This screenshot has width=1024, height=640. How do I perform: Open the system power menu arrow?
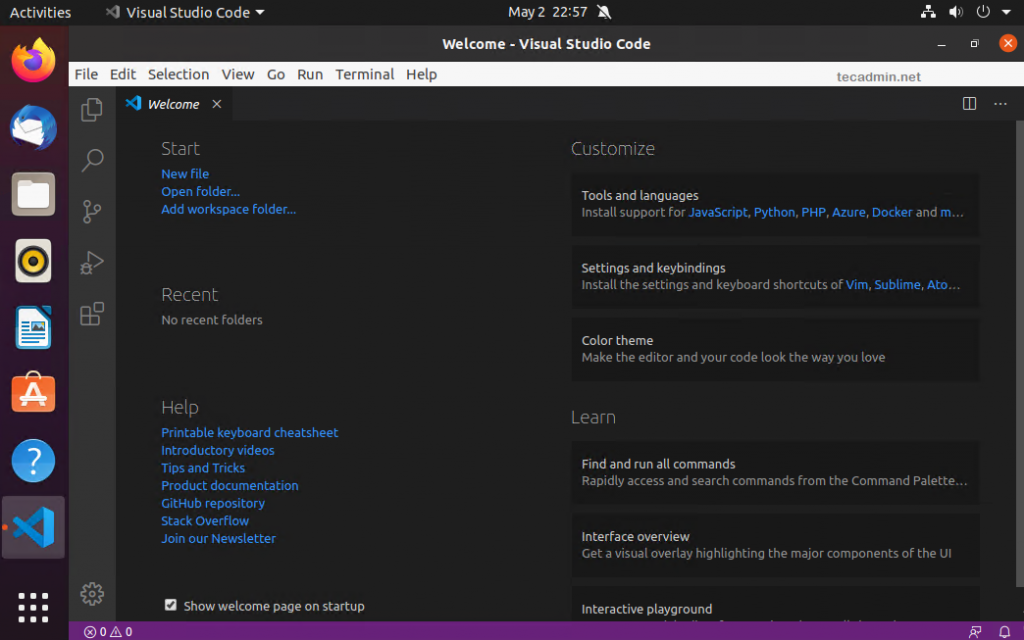coord(1005,13)
